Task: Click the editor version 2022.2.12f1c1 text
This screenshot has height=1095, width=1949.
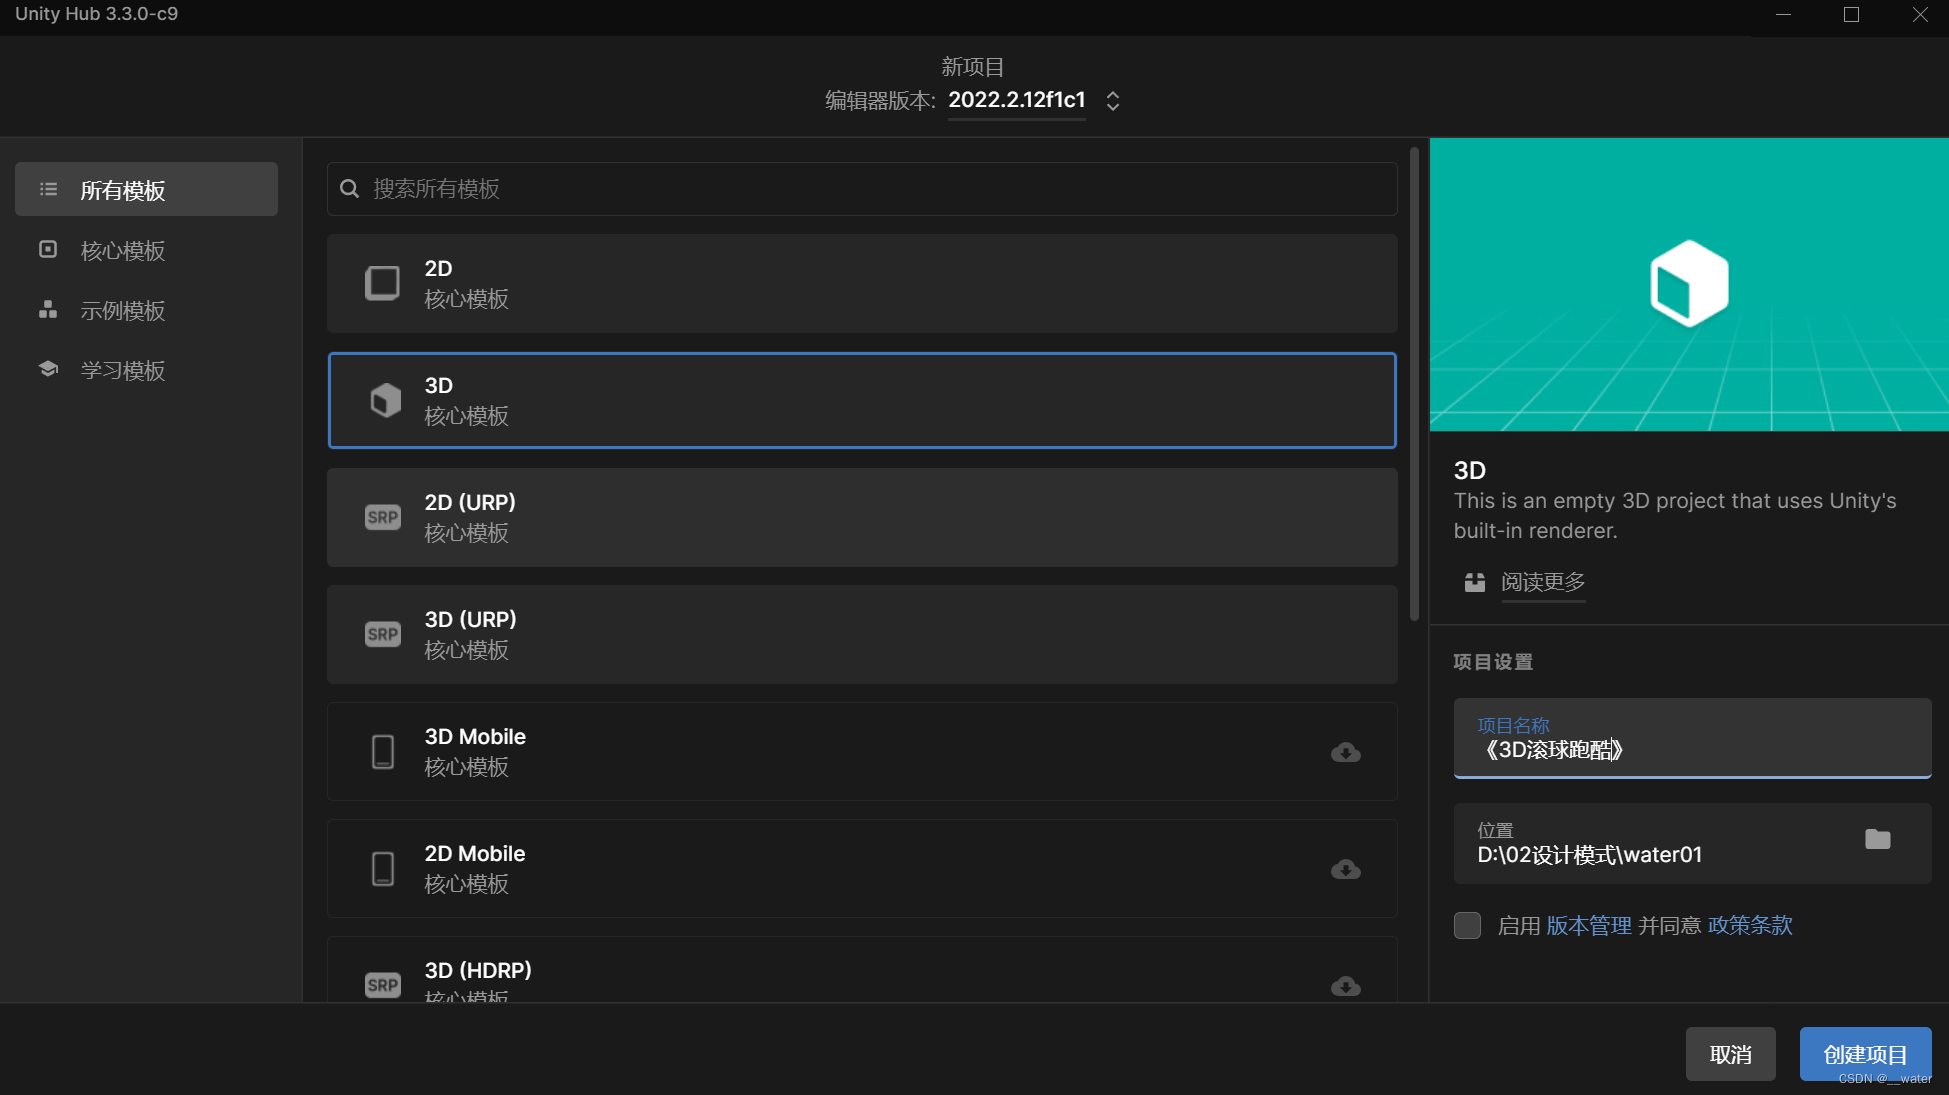Action: coord(1016,100)
